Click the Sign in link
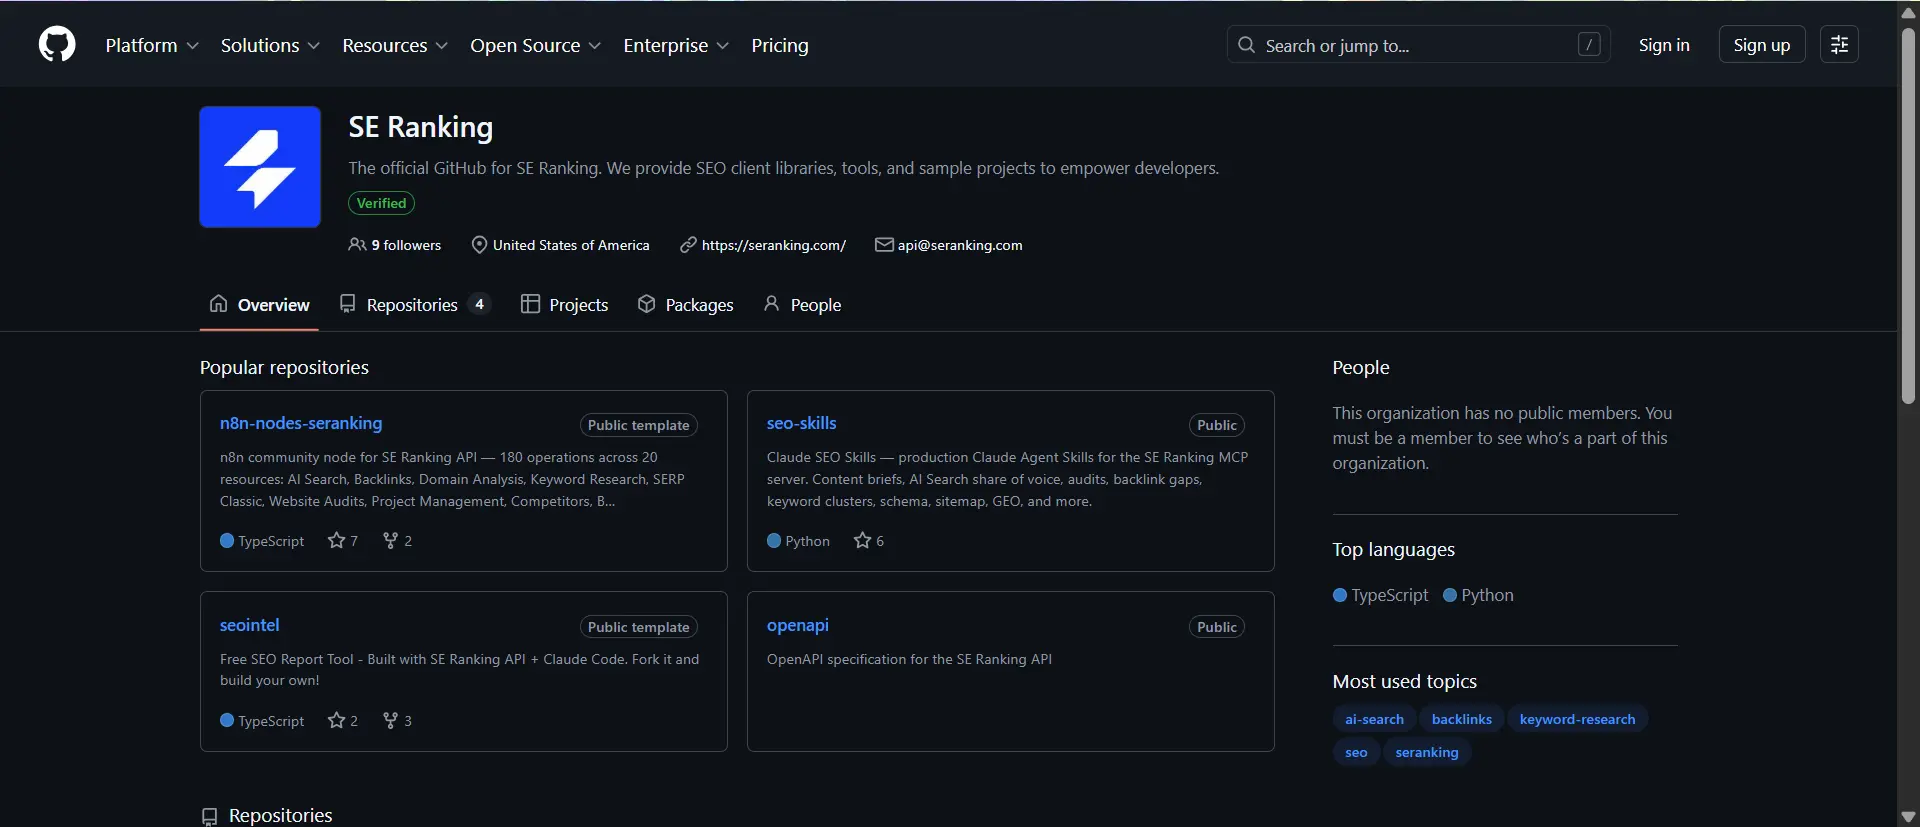The image size is (1920, 827). pyautogui.click(x=1664, y=45)
